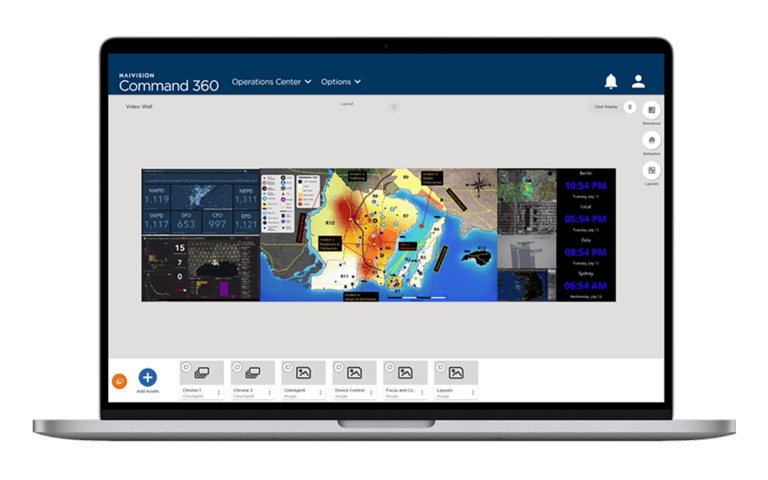The width and height of the screenshot is (768, 480).
Task: Open the Resources side panel
Action: pos(651,110)
